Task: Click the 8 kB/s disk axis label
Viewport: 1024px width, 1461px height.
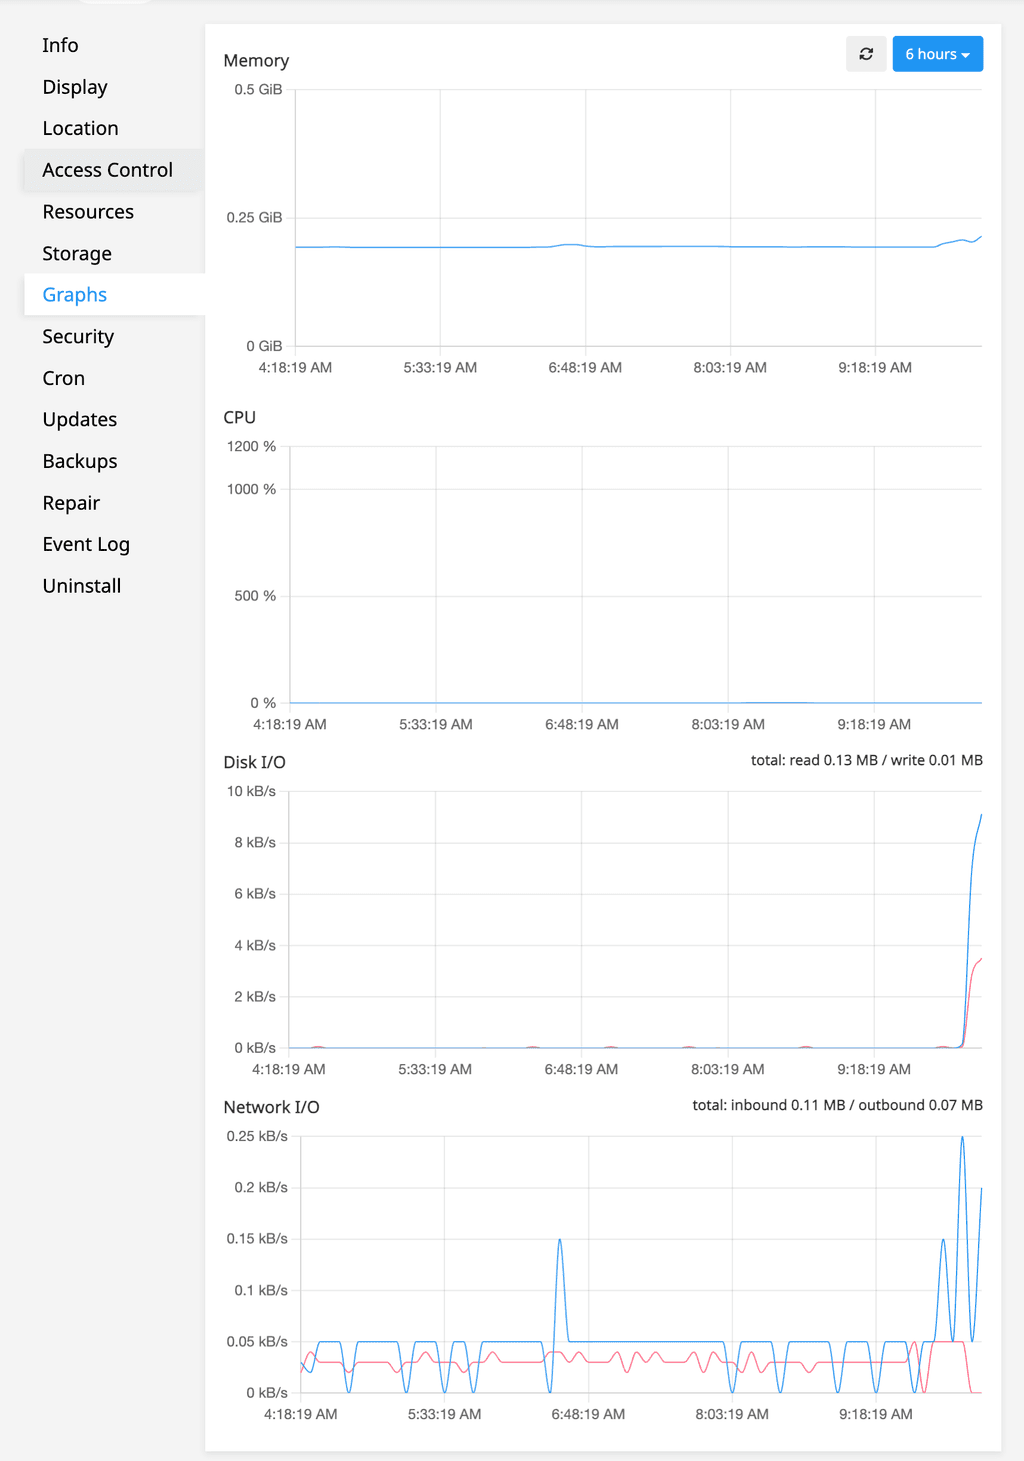Action: (x=255, y=843)
